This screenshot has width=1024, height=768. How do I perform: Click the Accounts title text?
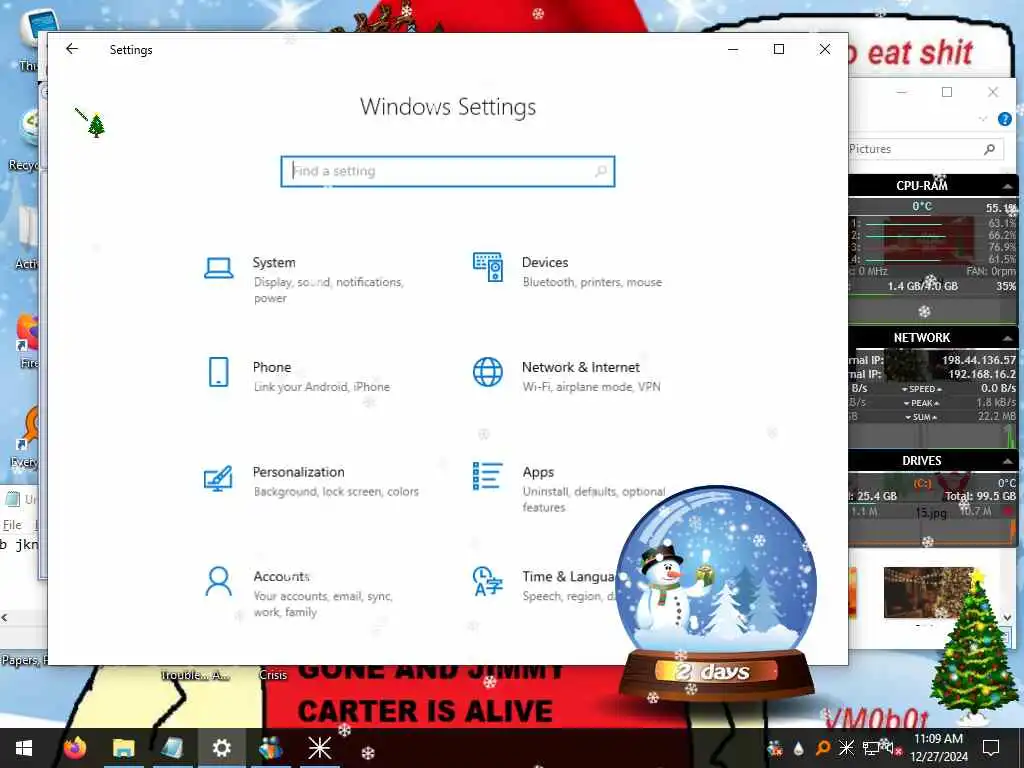coord(281,577)
